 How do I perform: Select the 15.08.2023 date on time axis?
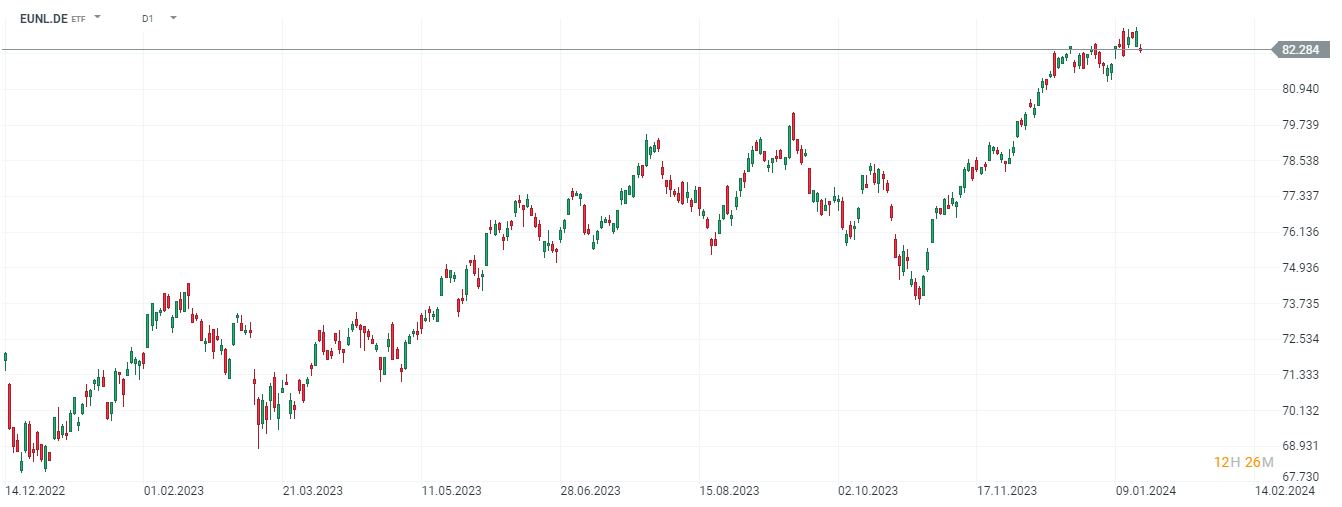(x=729, y=491)
